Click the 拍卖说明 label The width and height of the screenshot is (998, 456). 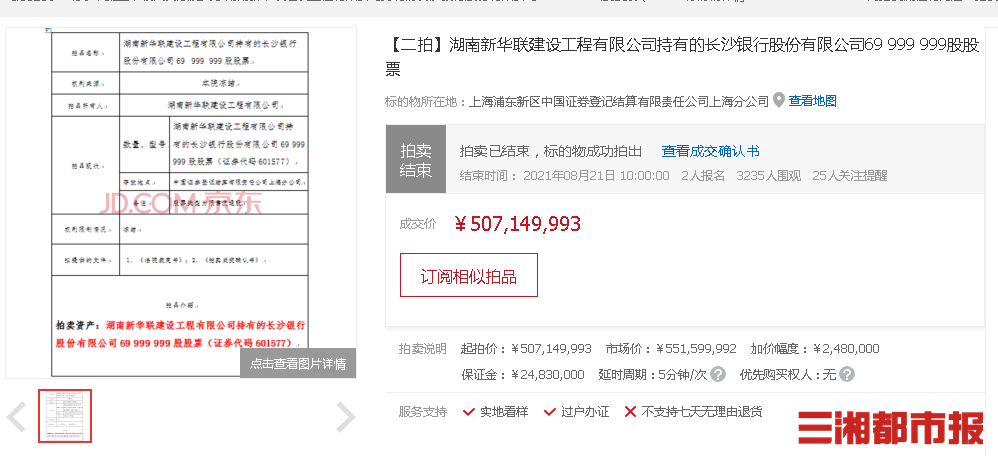423,349
